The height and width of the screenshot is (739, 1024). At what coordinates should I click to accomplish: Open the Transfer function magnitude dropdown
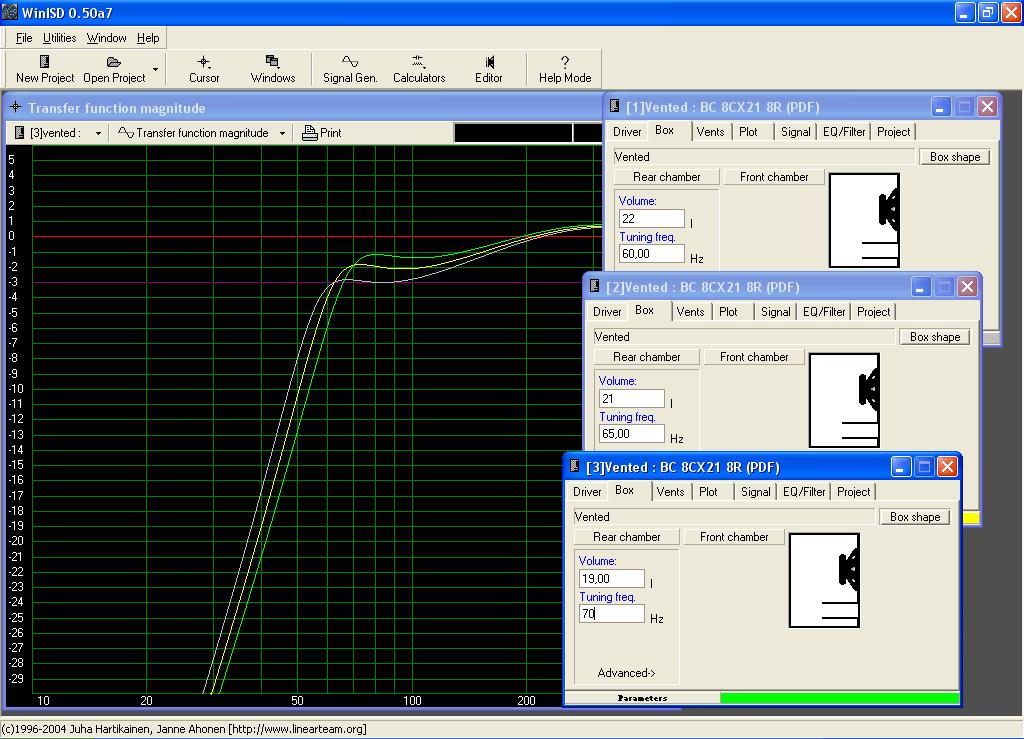point(282,133)
